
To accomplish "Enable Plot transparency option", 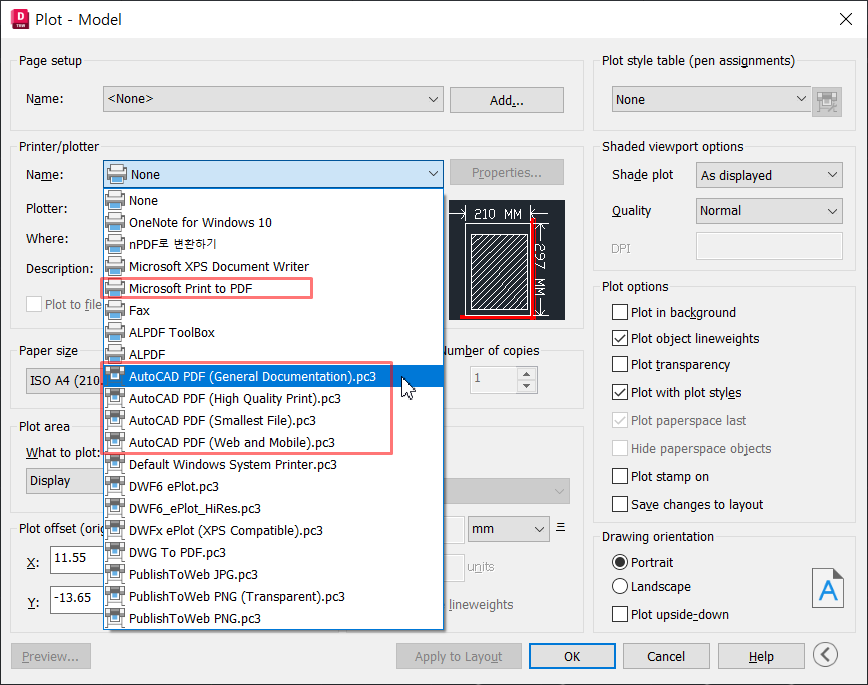I will (619, 364).
